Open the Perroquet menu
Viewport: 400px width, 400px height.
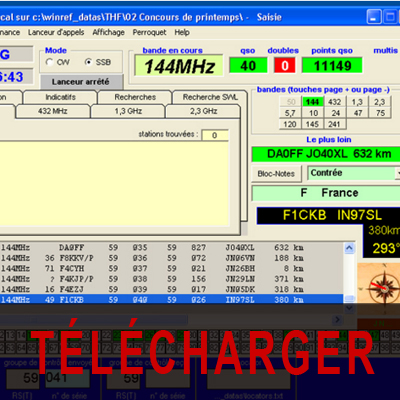pyautogui.click(x=149, y=32)
